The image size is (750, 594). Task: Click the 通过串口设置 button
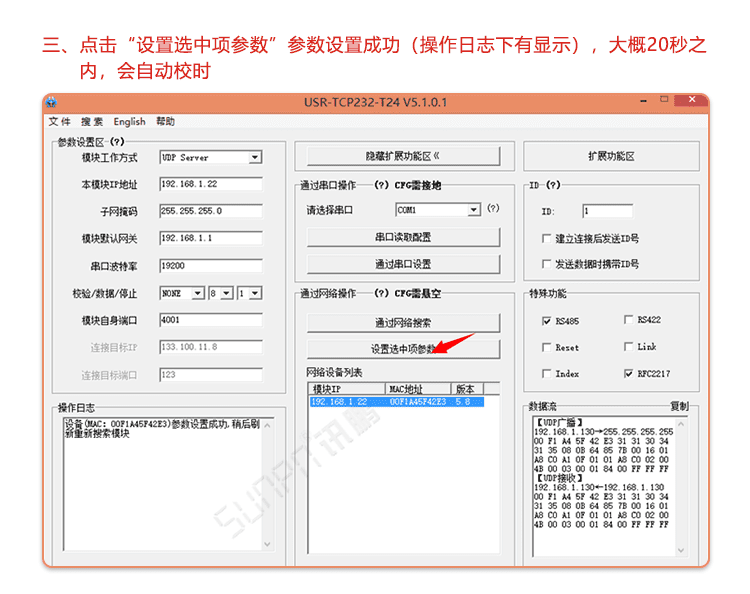click(403, 264)
